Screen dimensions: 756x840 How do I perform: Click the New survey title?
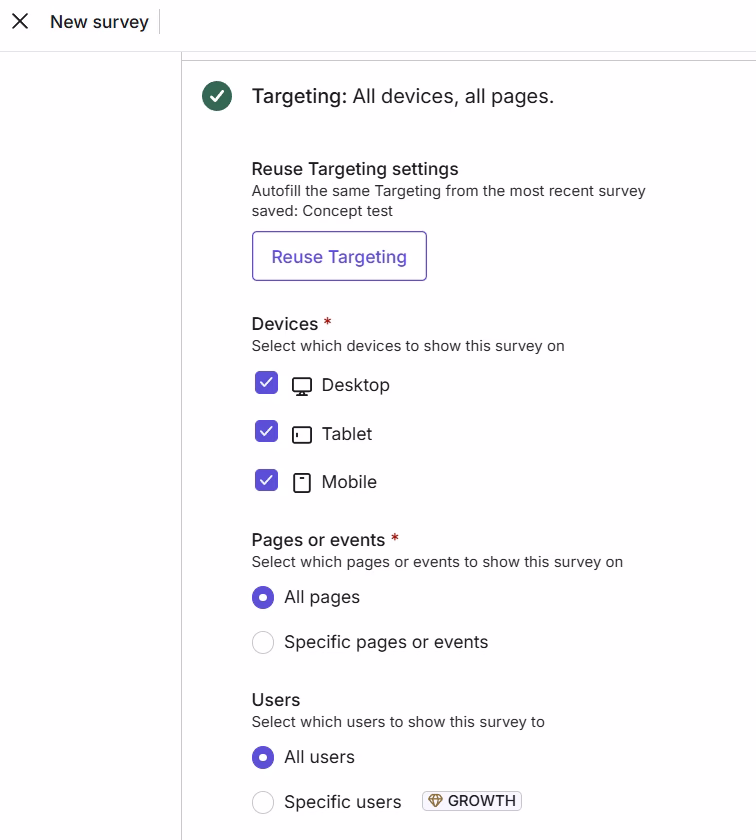click(x=100, y=21)
